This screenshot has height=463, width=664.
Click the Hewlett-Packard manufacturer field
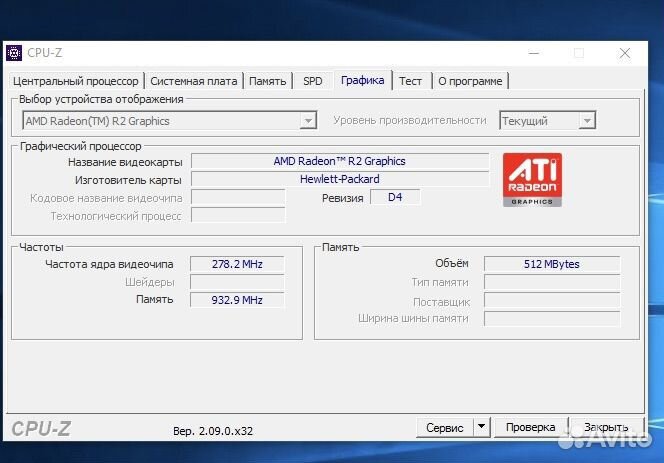[x=340, y=179]
